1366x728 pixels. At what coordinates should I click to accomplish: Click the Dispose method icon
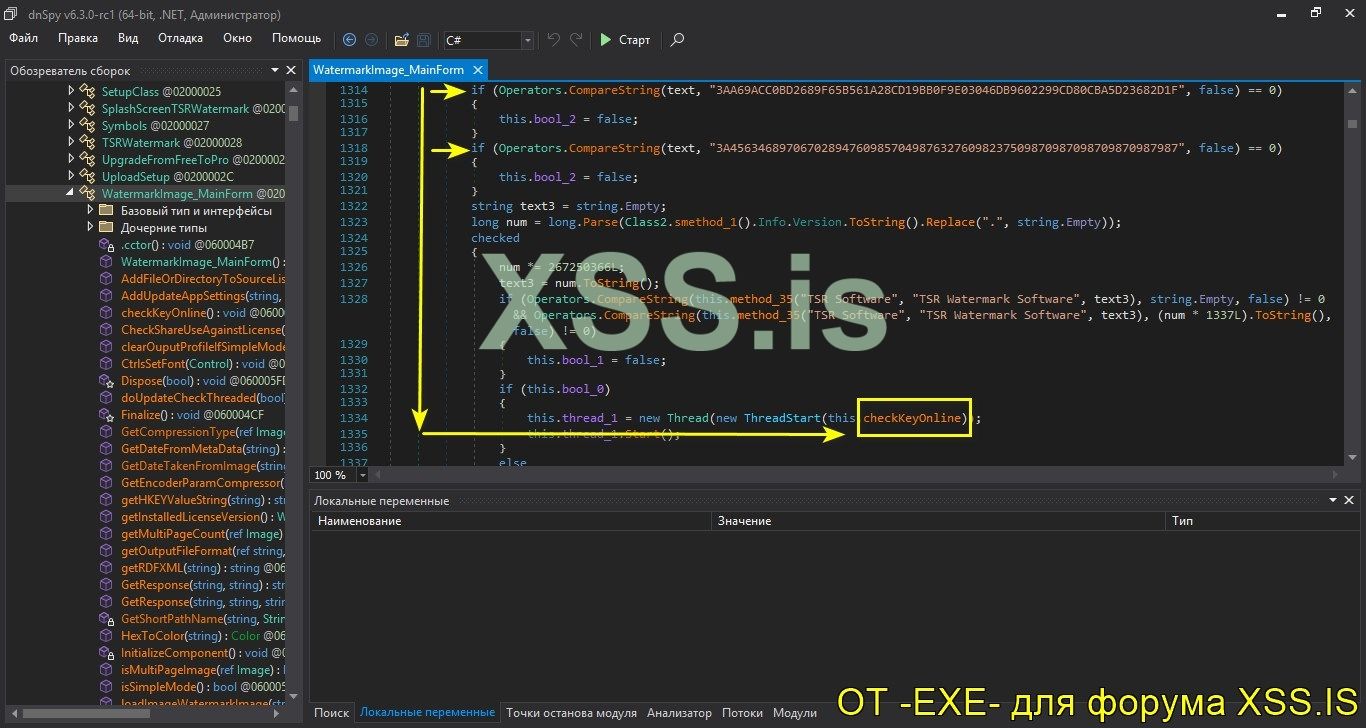(x=106, y=380)
